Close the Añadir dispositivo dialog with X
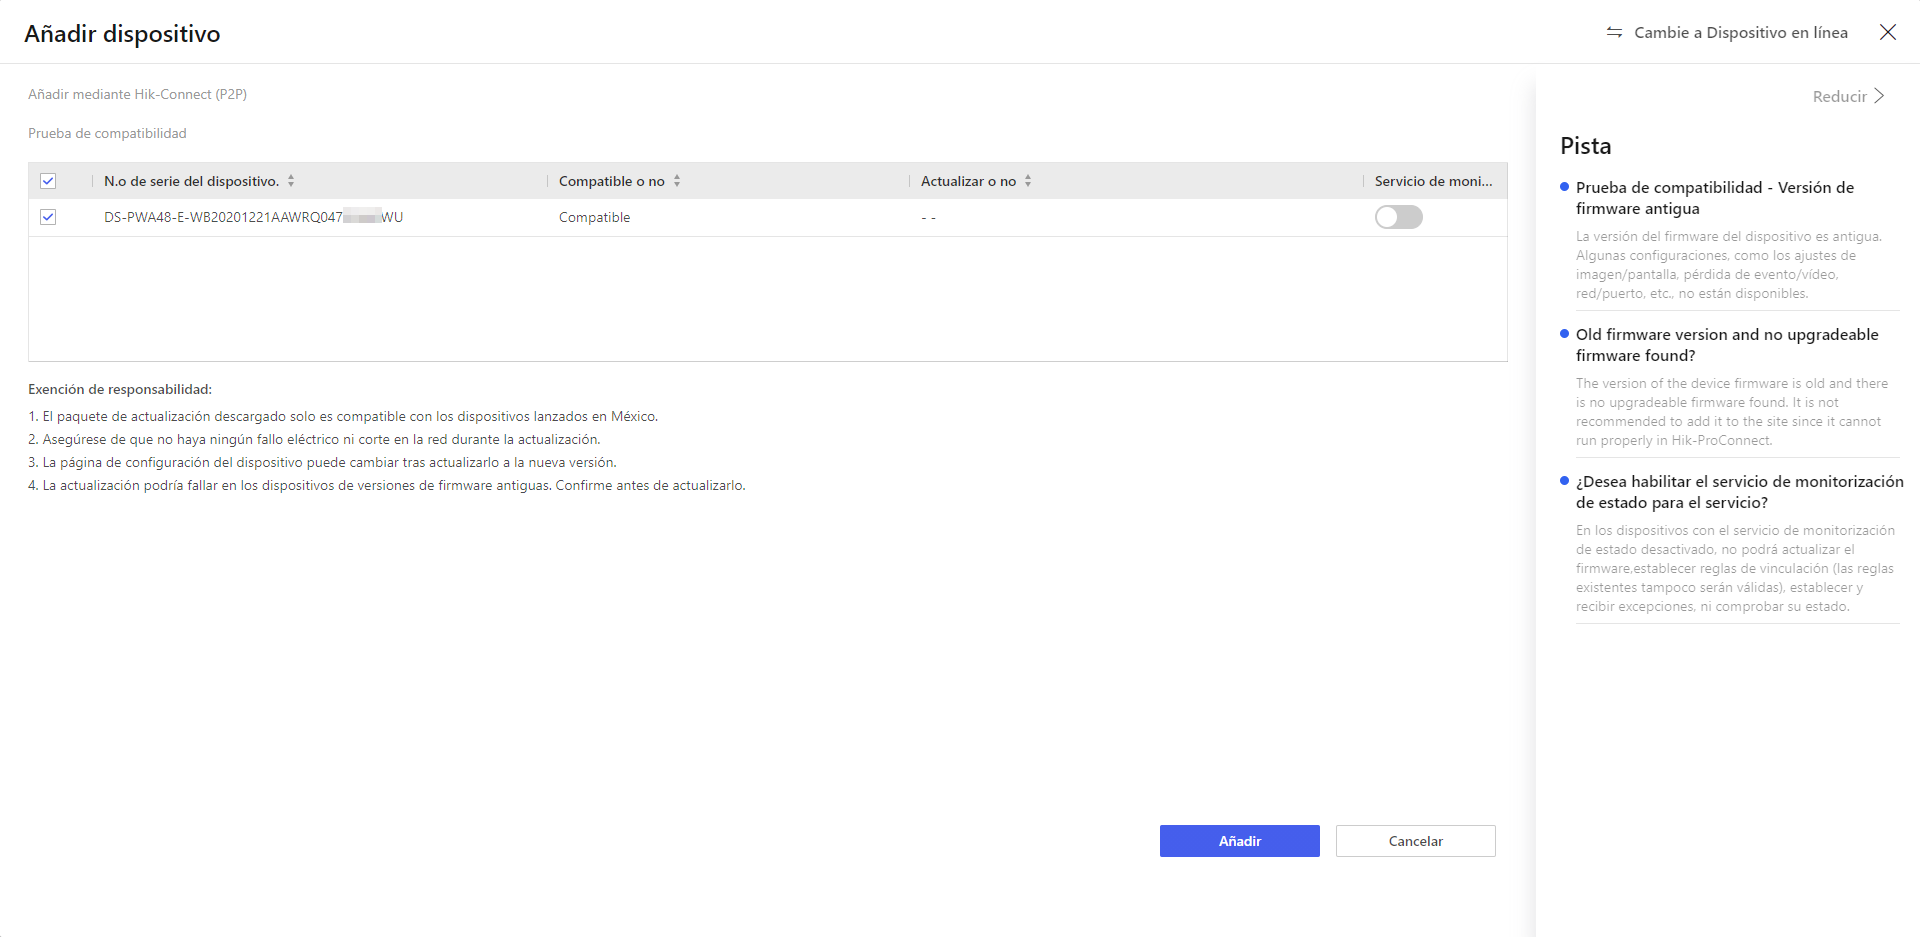 1888,33
